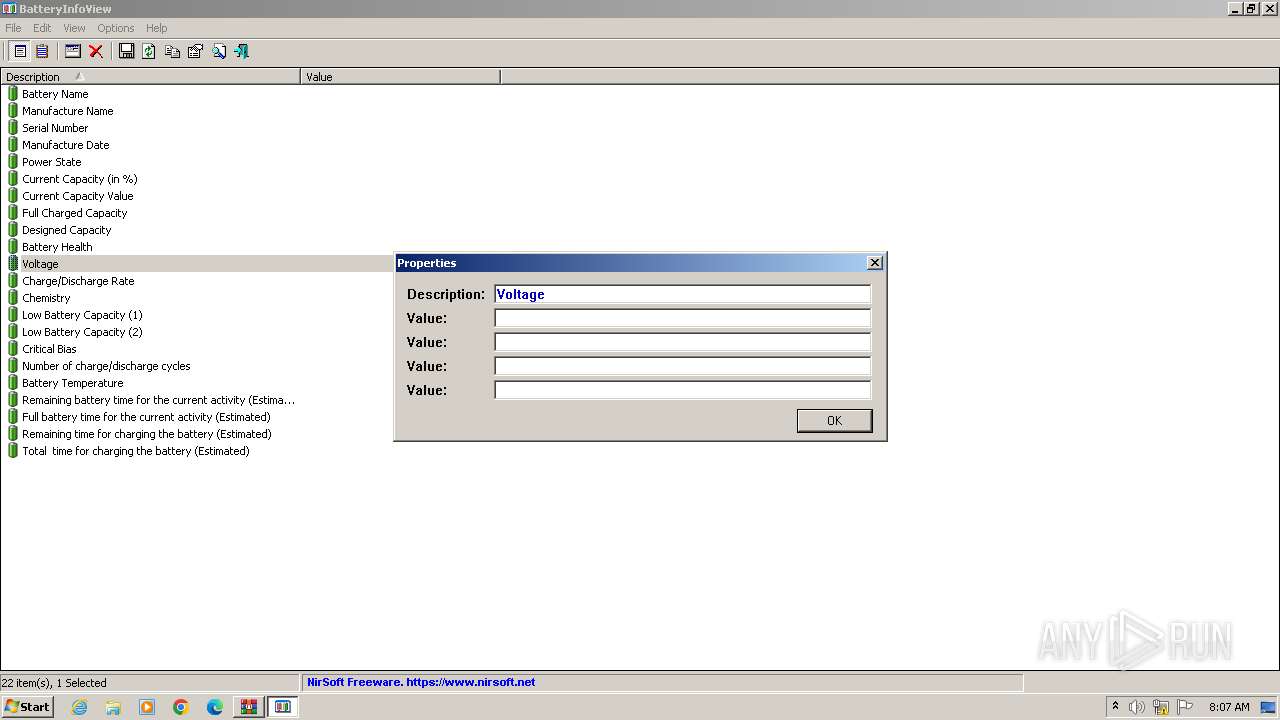This screenshot has height=720, width=1280.
Task: Select Total time for charging the battery row
Action: (136, 451)
